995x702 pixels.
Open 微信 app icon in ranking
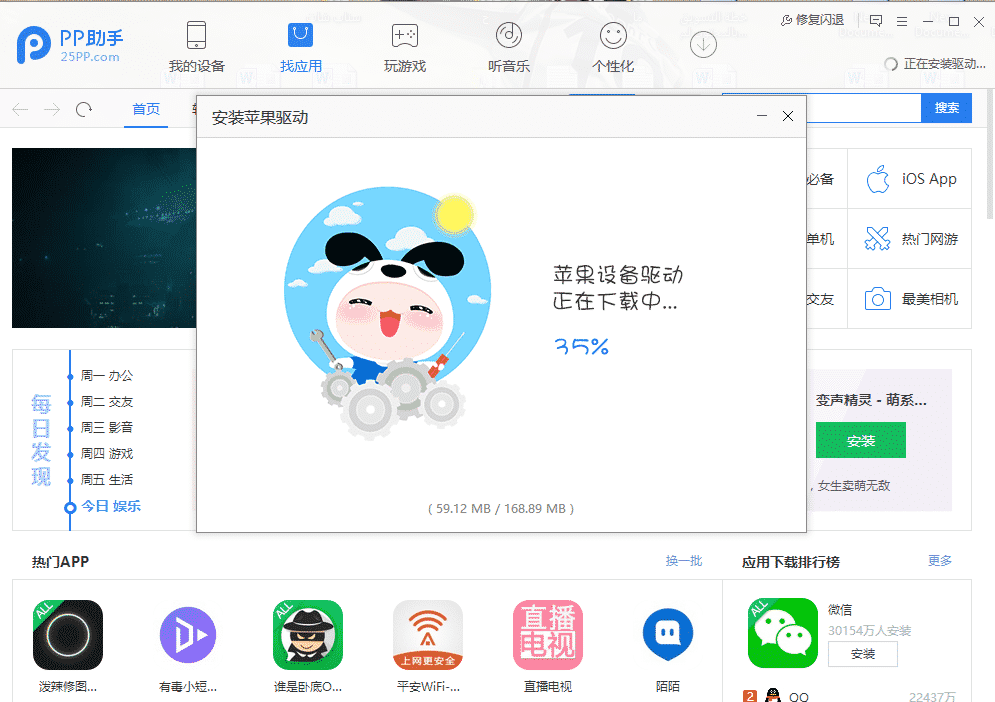[782, 633]
